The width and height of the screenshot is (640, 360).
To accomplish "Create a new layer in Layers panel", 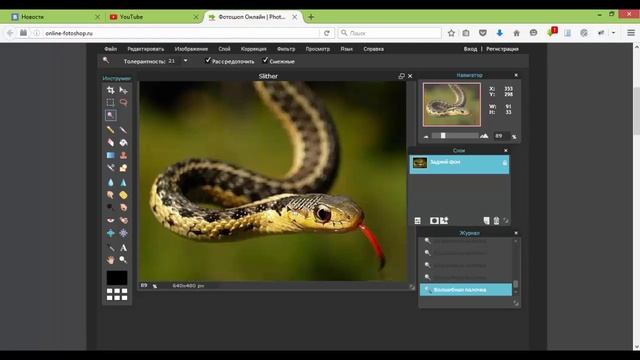I will pyautogui.click(x=487, y=221).
